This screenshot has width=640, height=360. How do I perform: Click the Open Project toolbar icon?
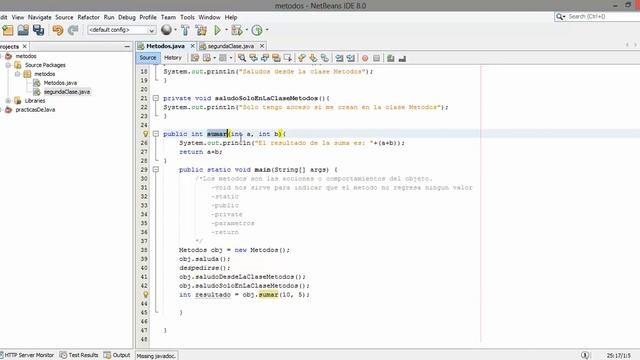pyautogui.click(x=23, y=30)
